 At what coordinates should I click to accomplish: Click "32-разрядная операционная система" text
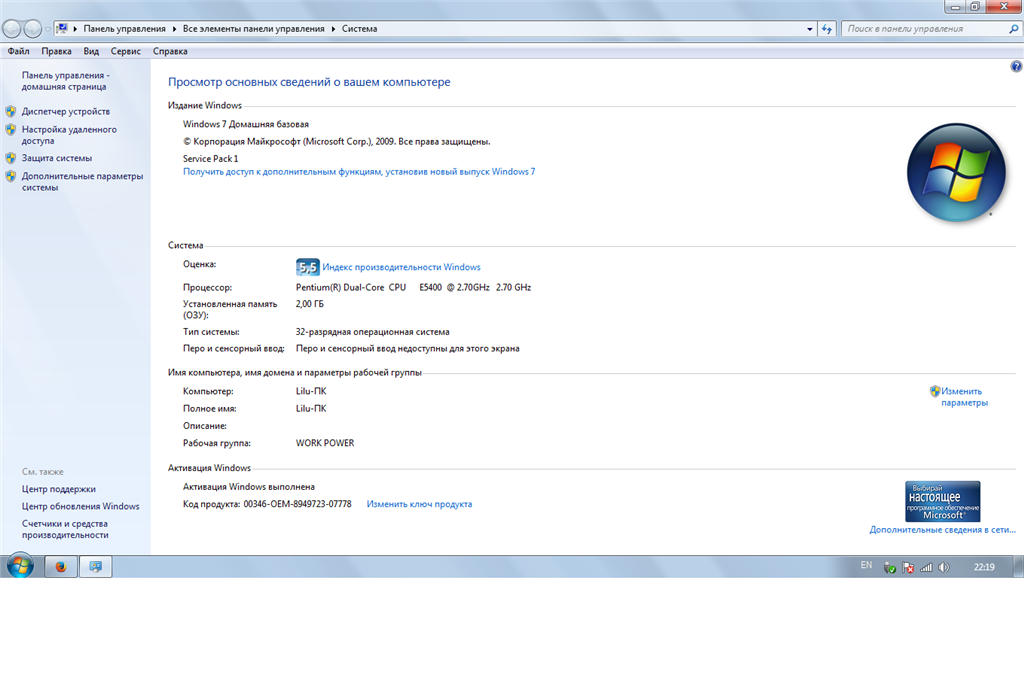coord(372,332)
